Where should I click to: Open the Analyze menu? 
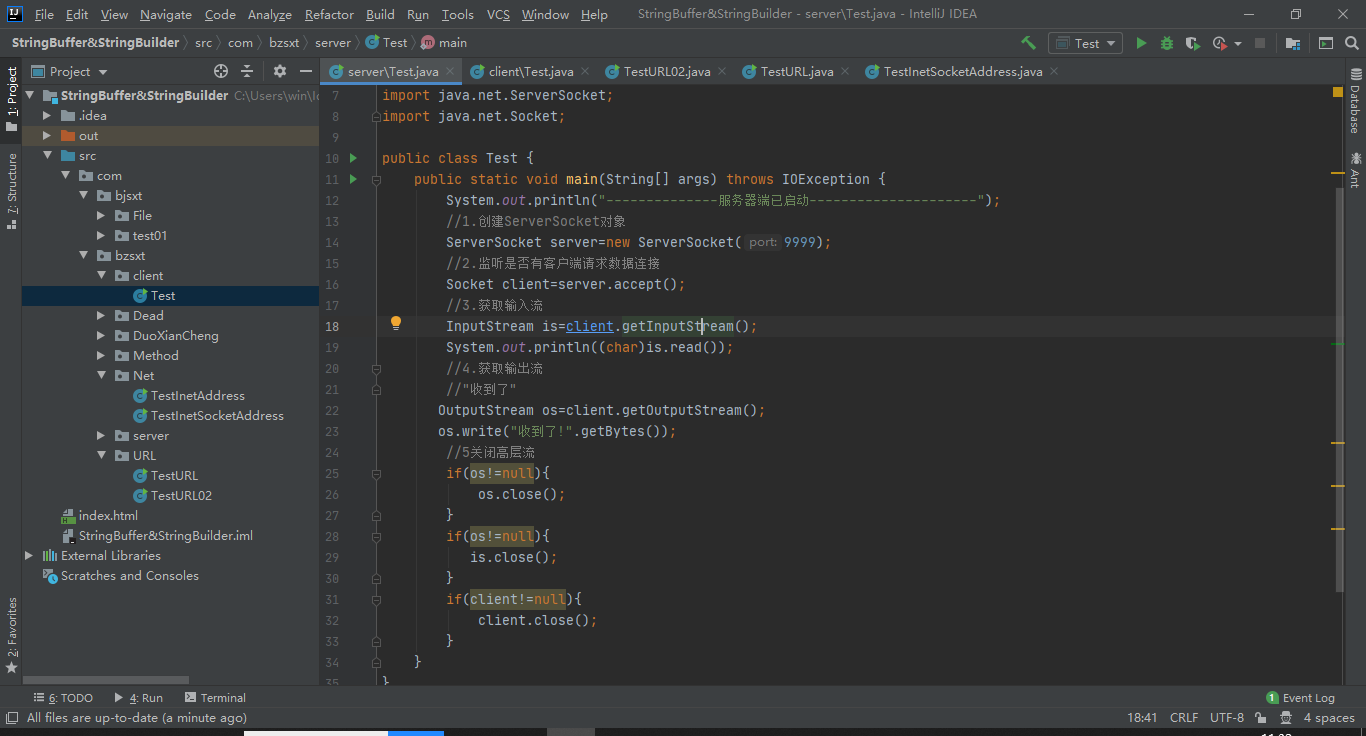pyautogui.click(x=269, y=14)
